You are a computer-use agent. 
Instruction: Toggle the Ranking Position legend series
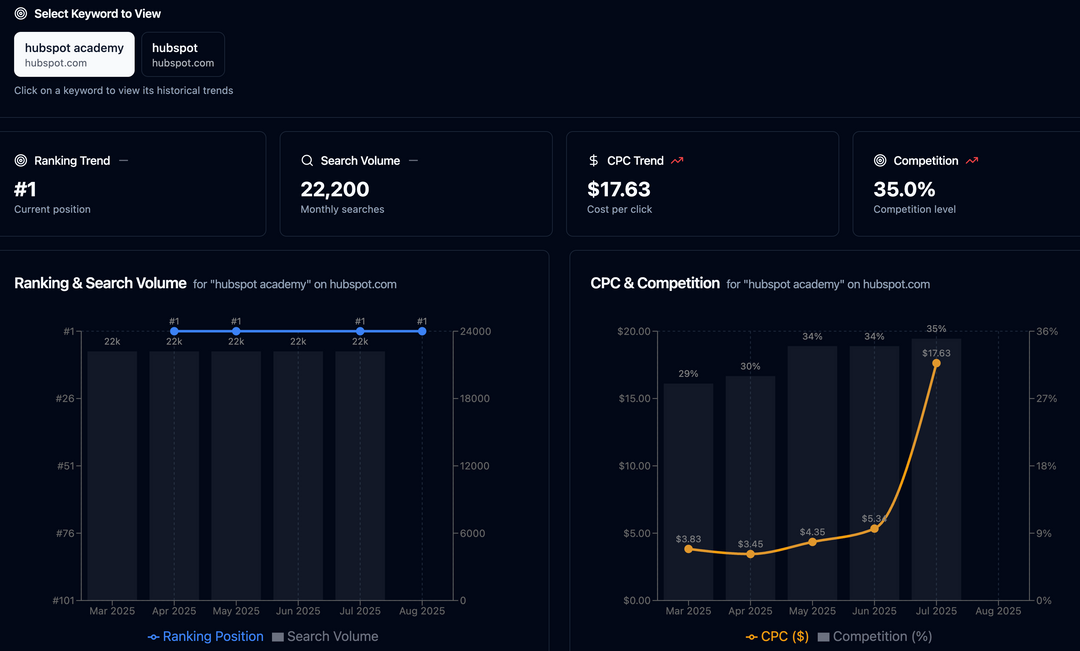point(206,636)
